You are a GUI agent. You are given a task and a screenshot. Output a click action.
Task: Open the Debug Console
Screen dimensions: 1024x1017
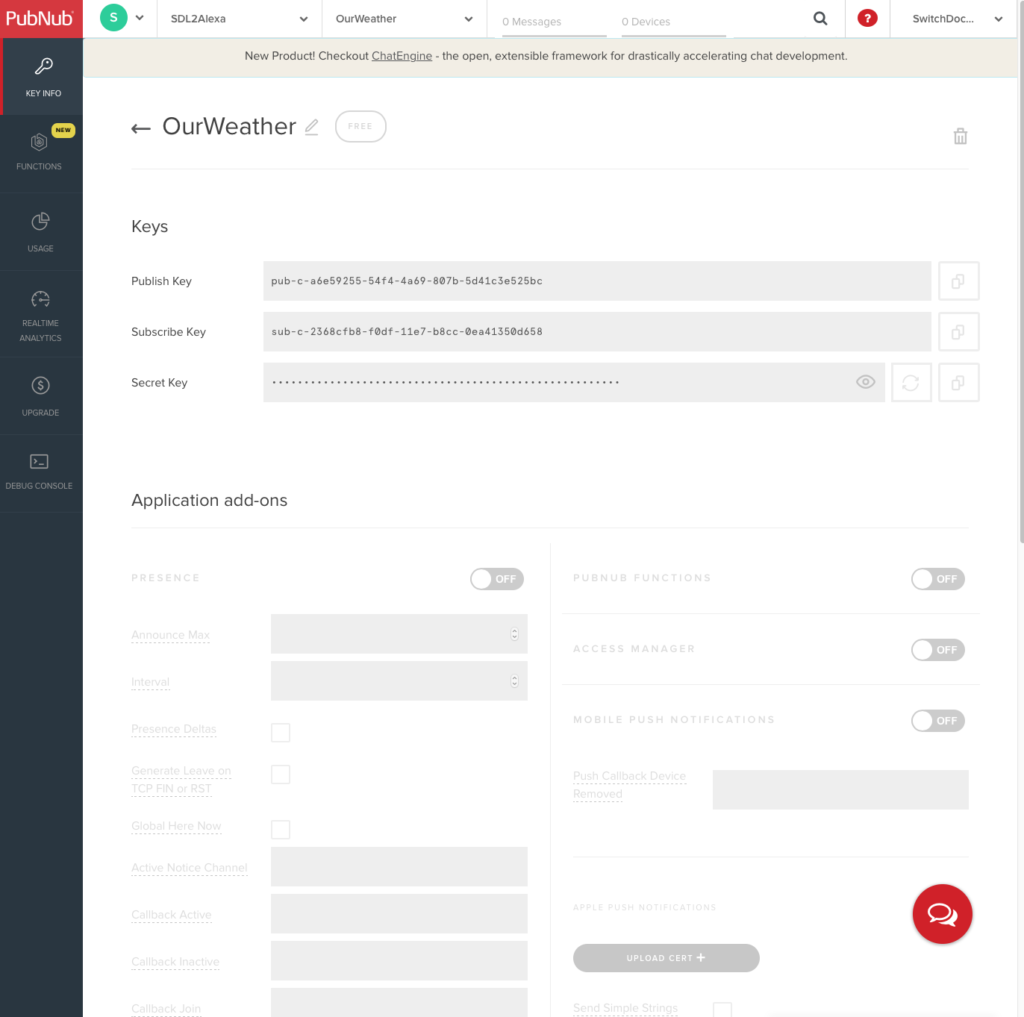[39, 472]
